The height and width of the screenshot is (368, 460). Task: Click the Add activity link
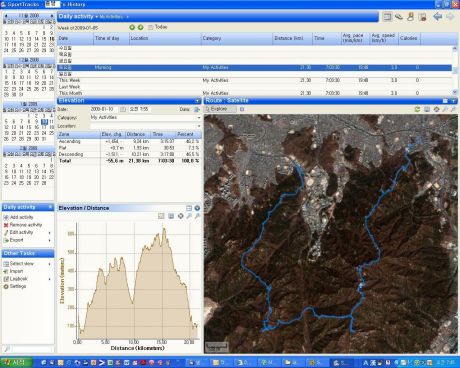tap(22, 217)
